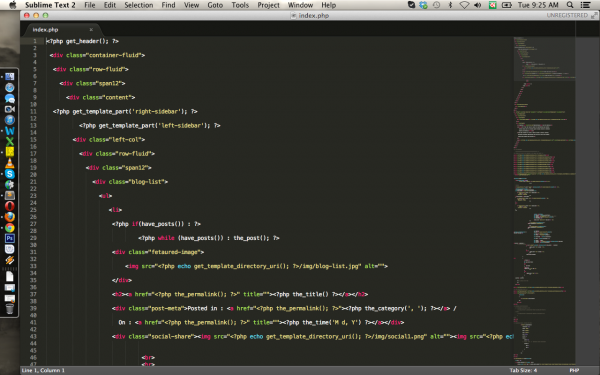
Task: Open Microsoft Word dock icon
Action: coord(10,131)
